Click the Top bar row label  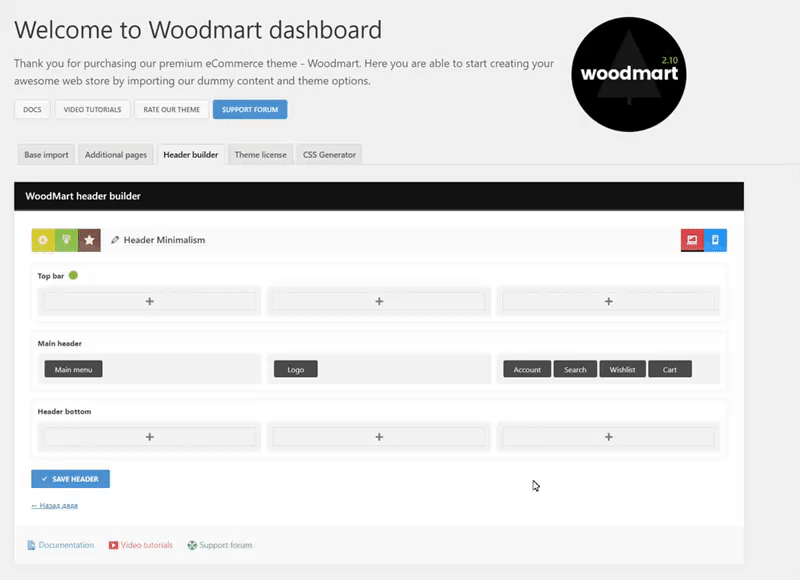point(51,276)
